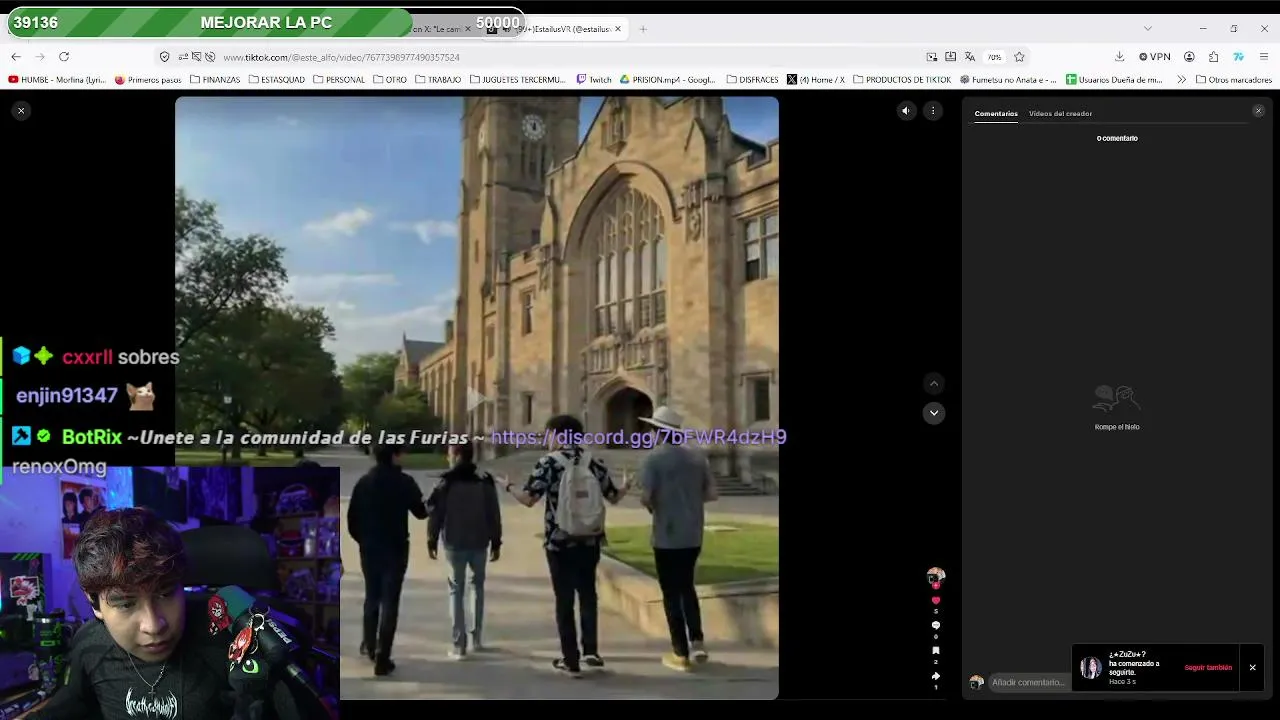Click the Seguir también link
Viewport: 1280px width, 720px height.
click(1208, 668)
